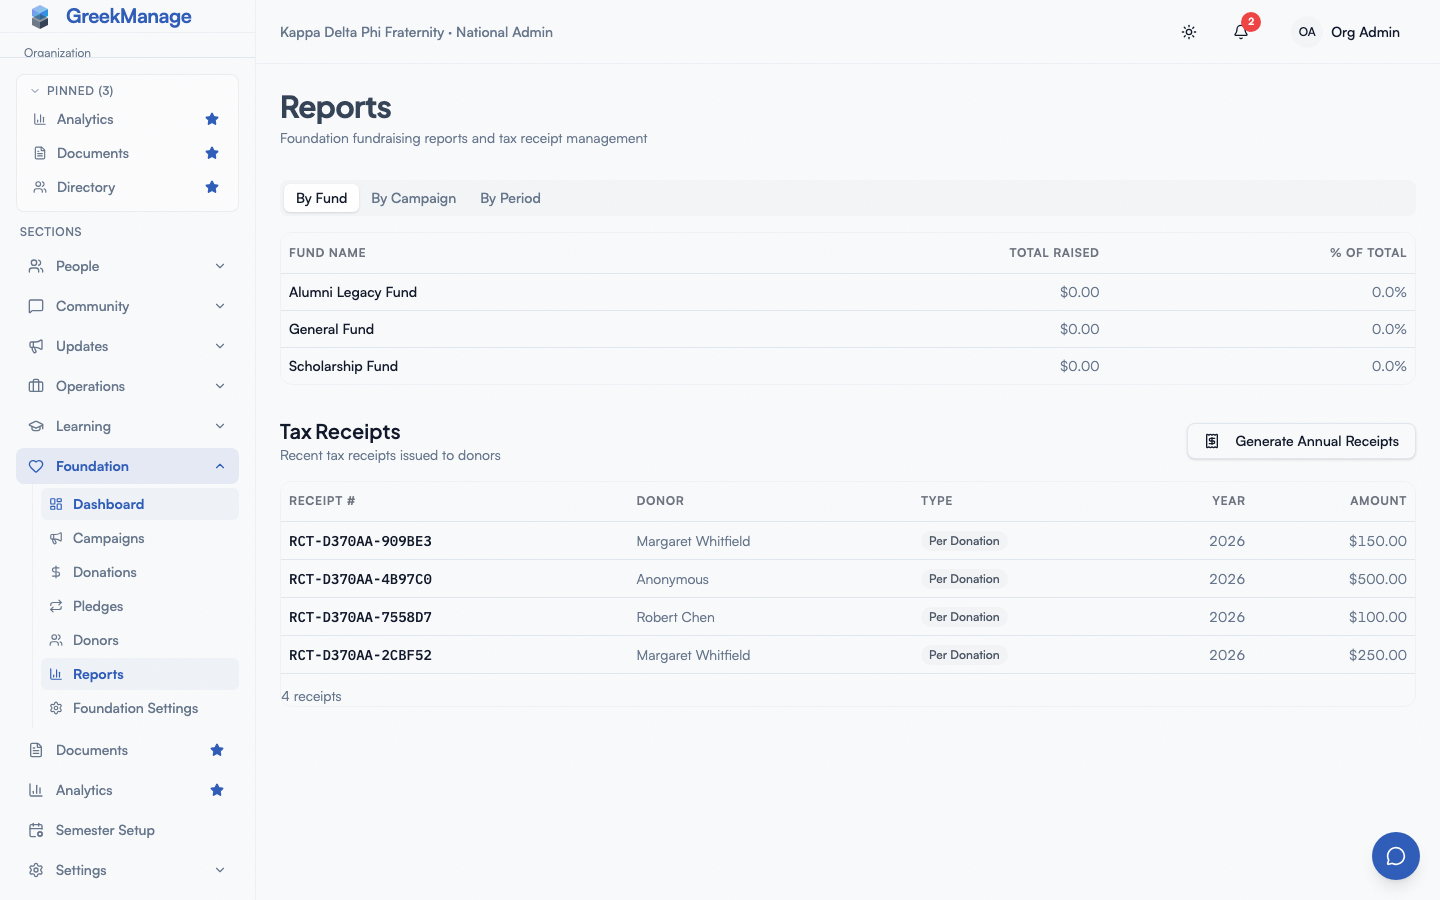Expand the Community section chevron
Screen dimensions: 1440x900
220,306
